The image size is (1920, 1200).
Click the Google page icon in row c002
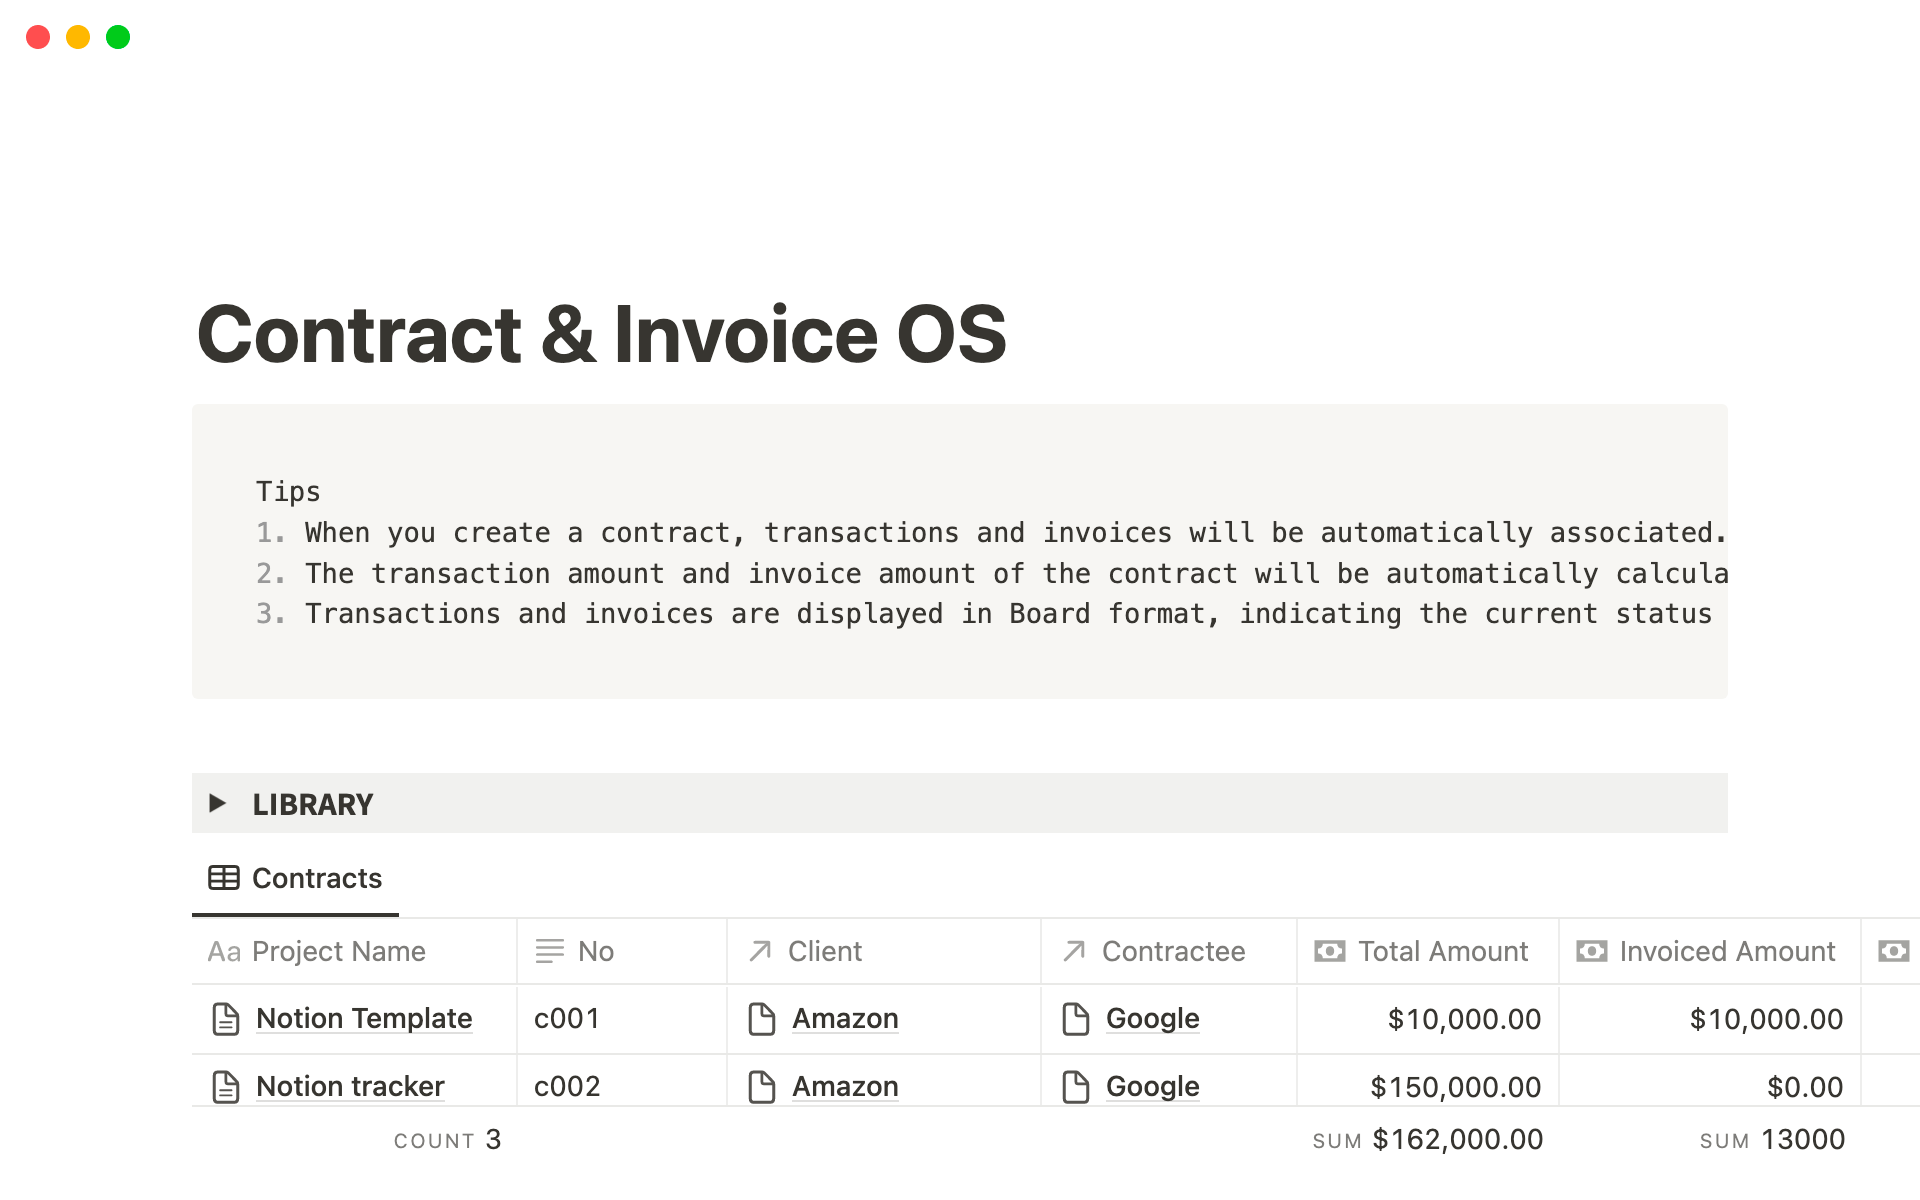[1076, 1086]
